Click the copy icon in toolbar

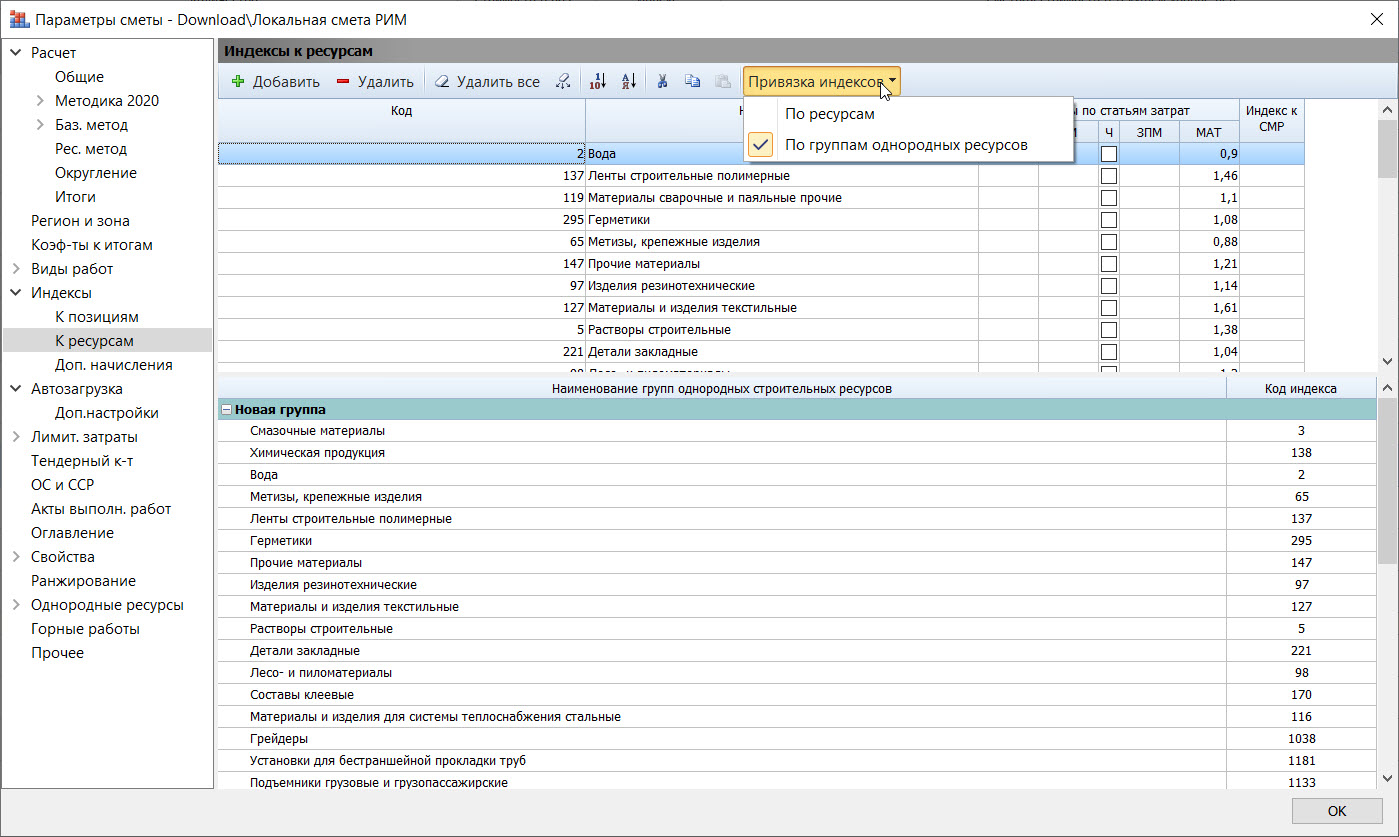pos(692,82)
